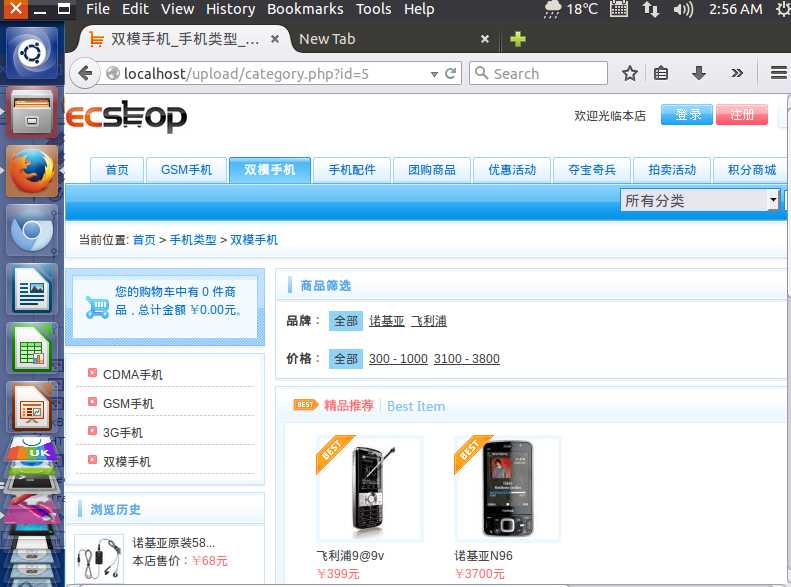
Task: Open 手机类型 in the breadcrumb
Action: click(x=193, y=240)
